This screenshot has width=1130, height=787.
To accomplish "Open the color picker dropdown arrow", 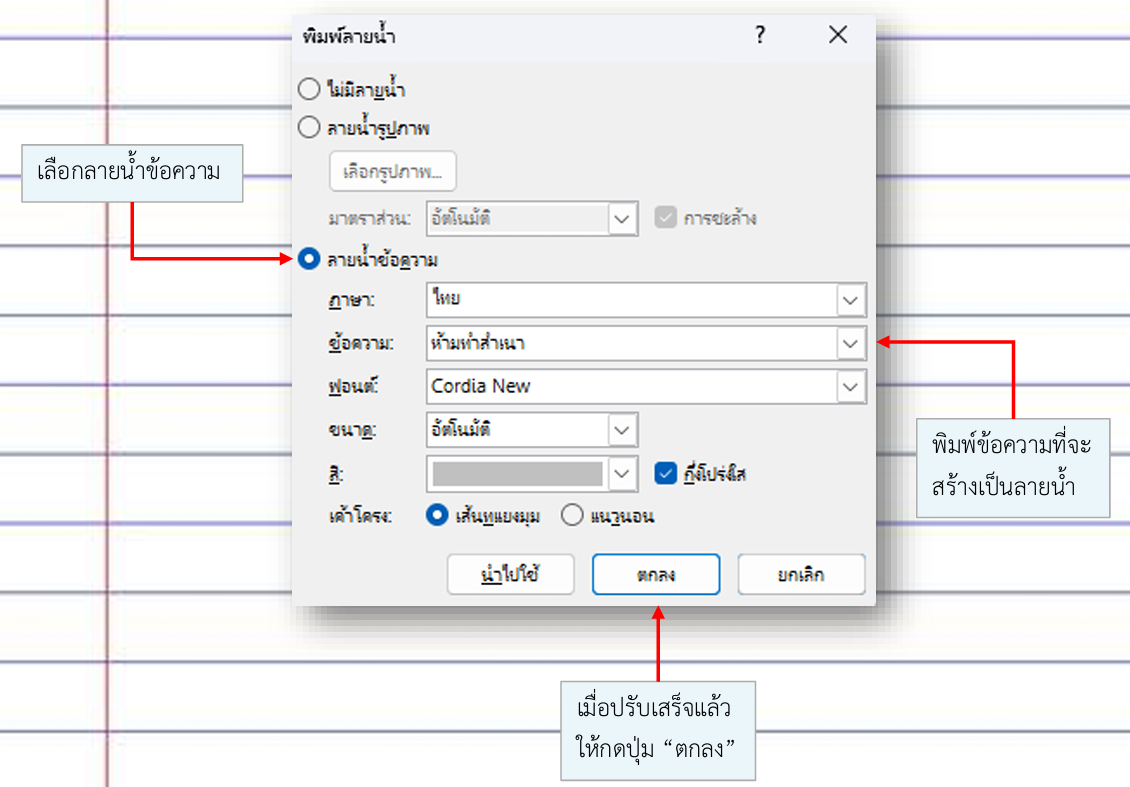I will click(x=622, y=473).
